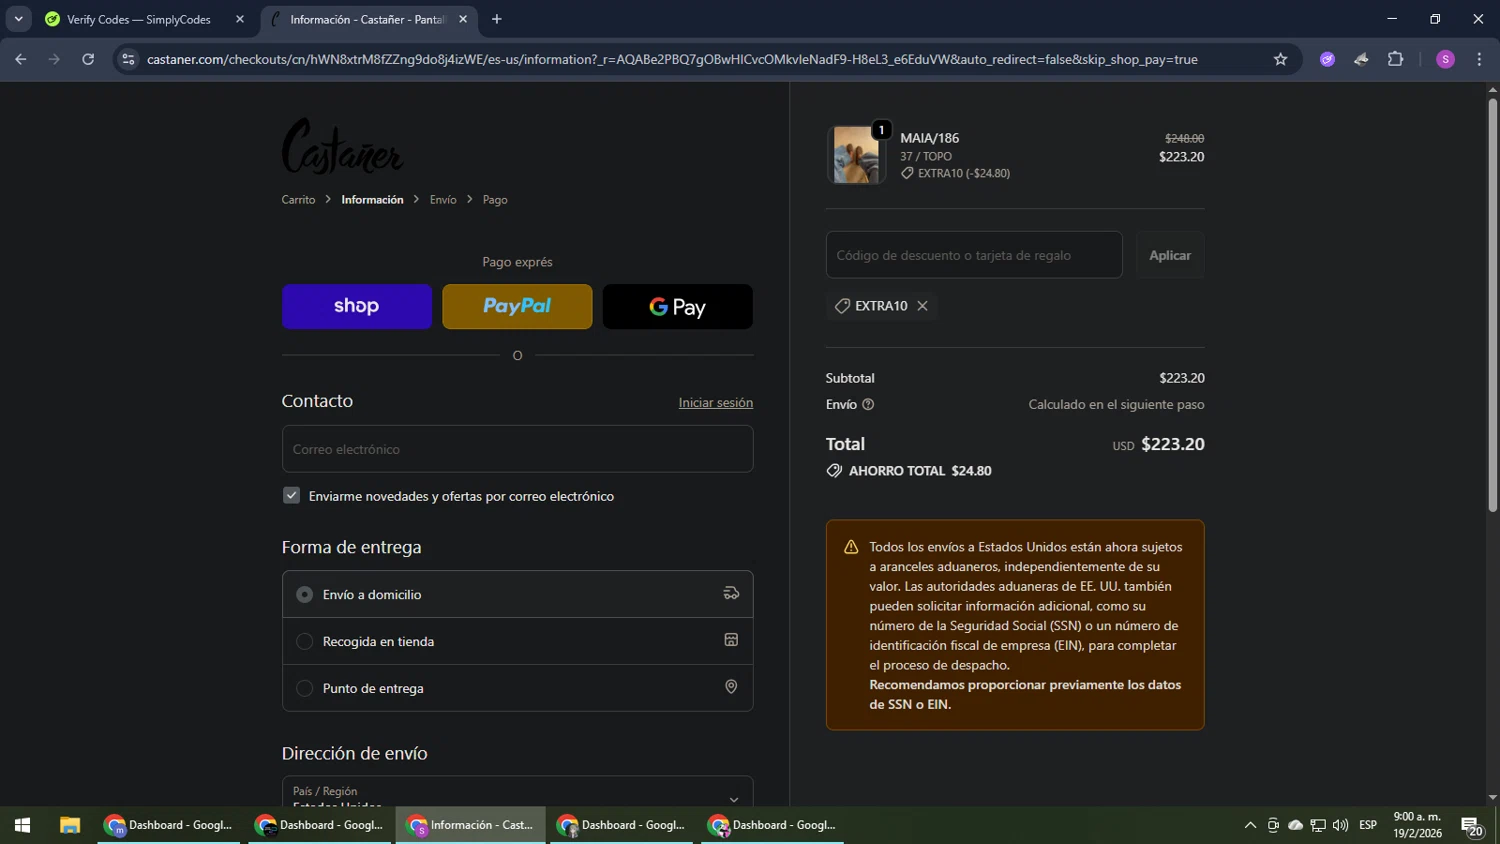Select the Información - Castañer browser tab

click(366, 19)
